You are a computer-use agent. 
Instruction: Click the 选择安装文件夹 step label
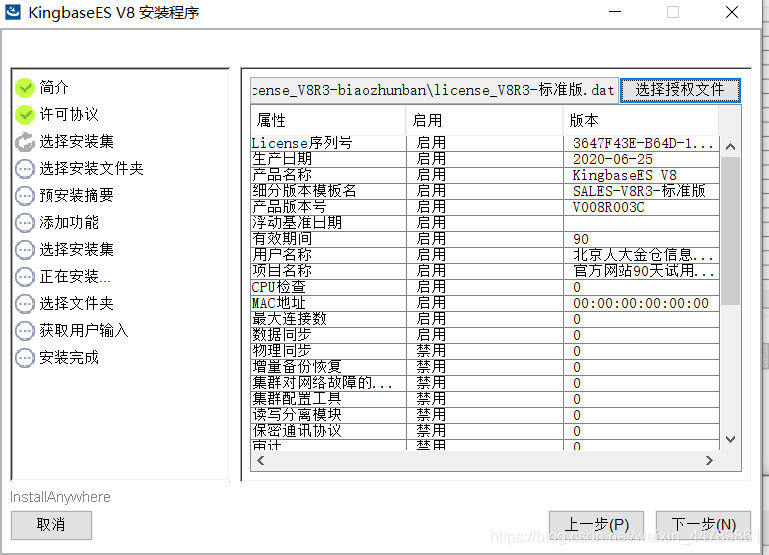tap(91, 169)
